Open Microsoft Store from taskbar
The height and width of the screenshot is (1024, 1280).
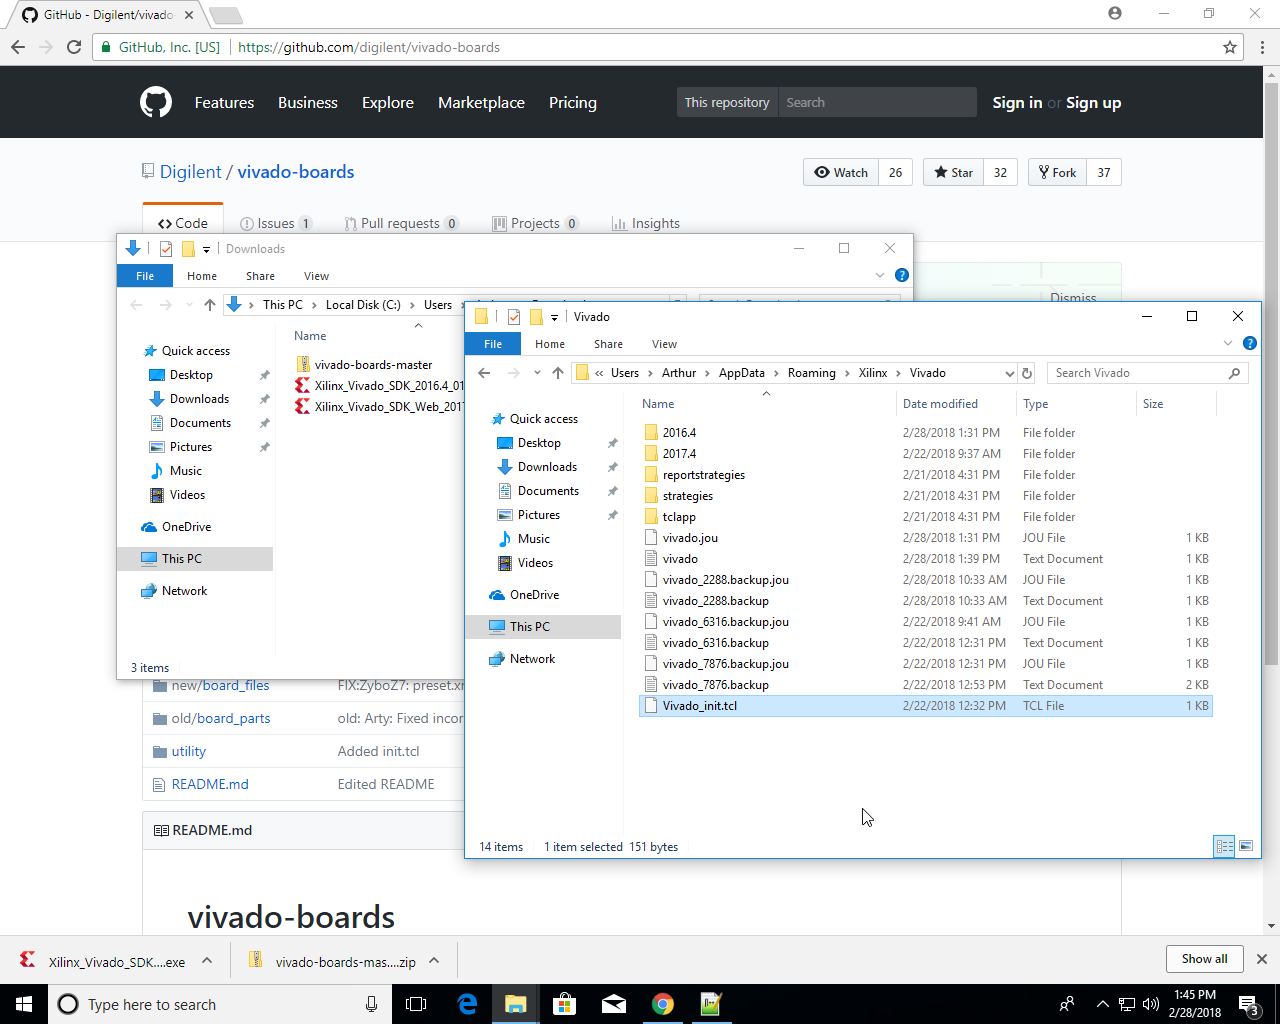[565, 1004]
